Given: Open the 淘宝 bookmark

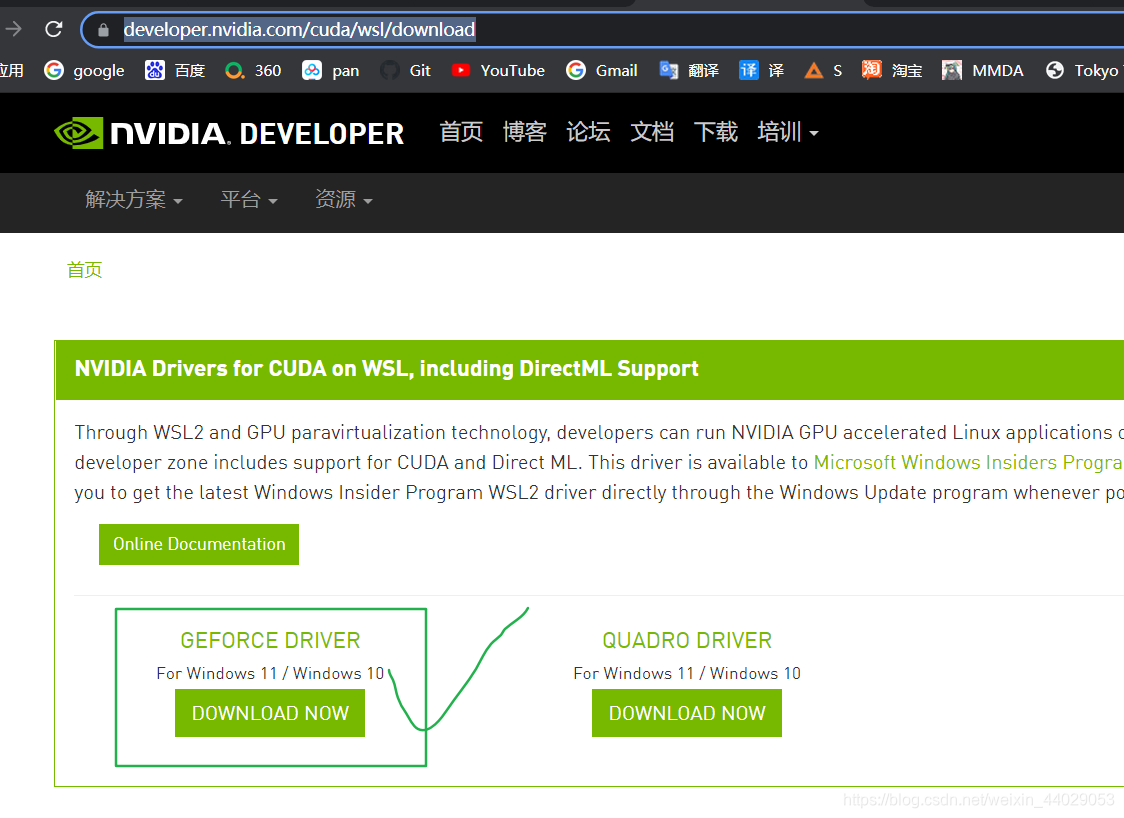Looking at the screenshot, I should [892, 70].
